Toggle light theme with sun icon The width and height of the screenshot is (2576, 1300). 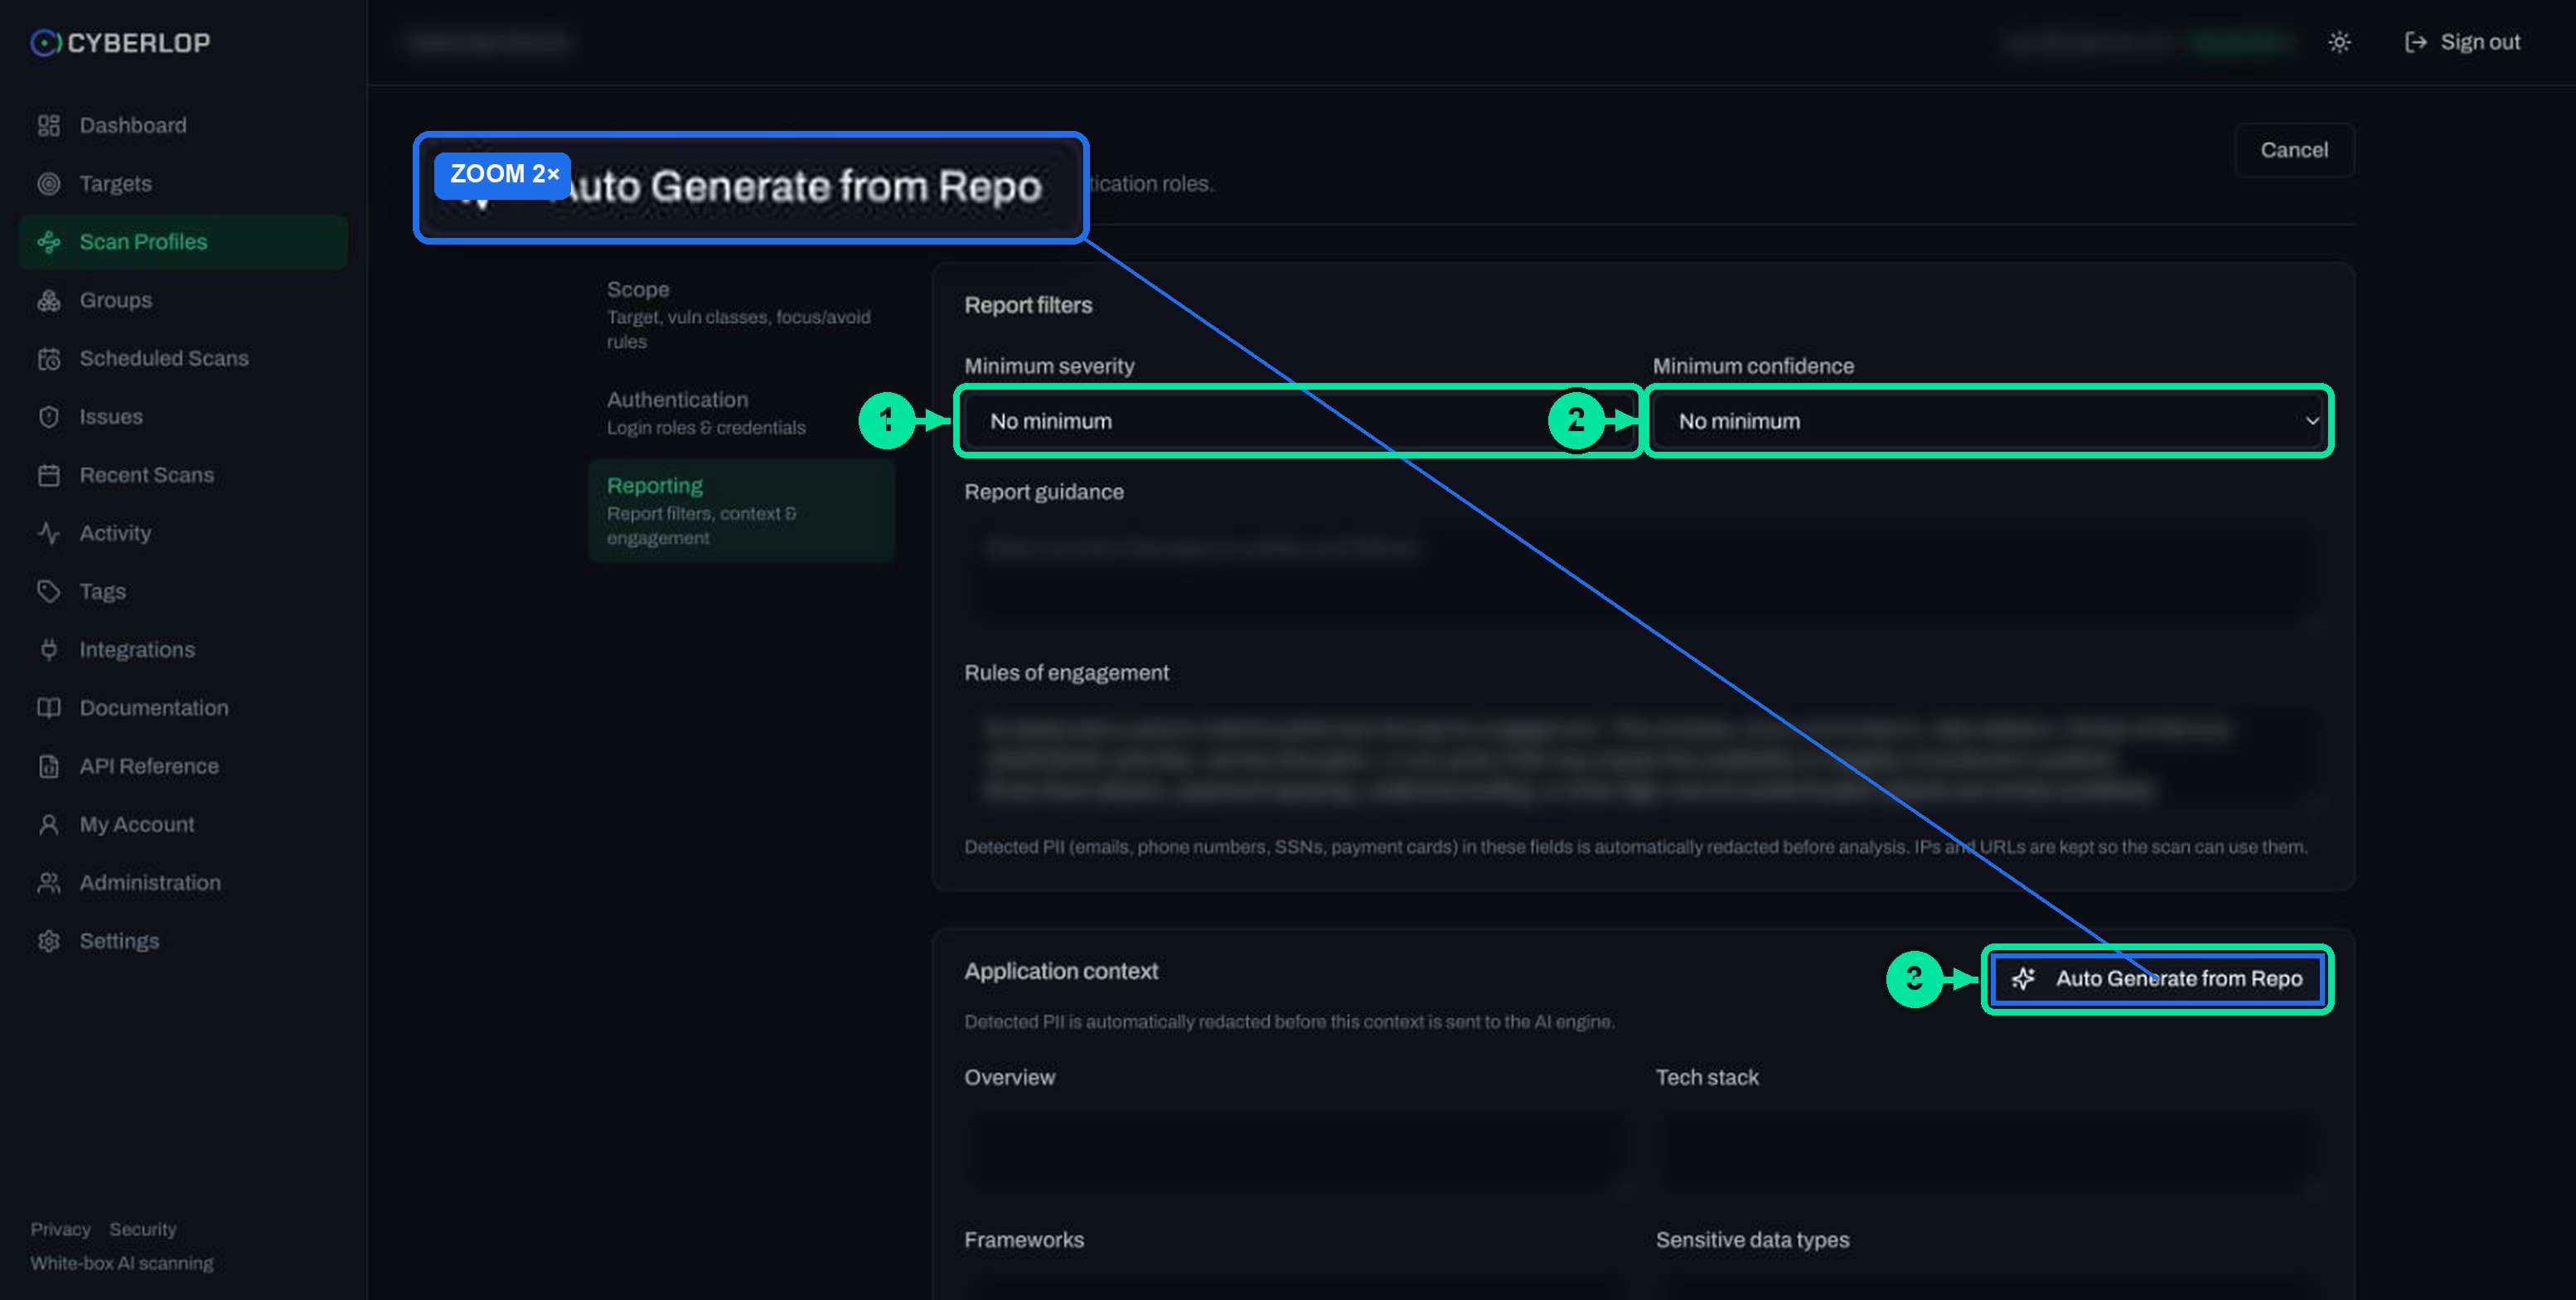[2339, 42]
